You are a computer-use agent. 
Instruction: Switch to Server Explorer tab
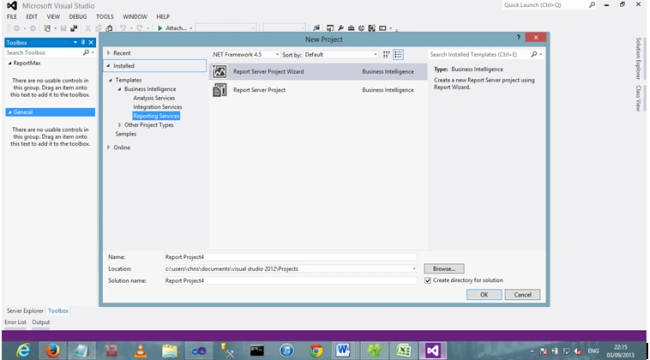[x=25, y=311]
